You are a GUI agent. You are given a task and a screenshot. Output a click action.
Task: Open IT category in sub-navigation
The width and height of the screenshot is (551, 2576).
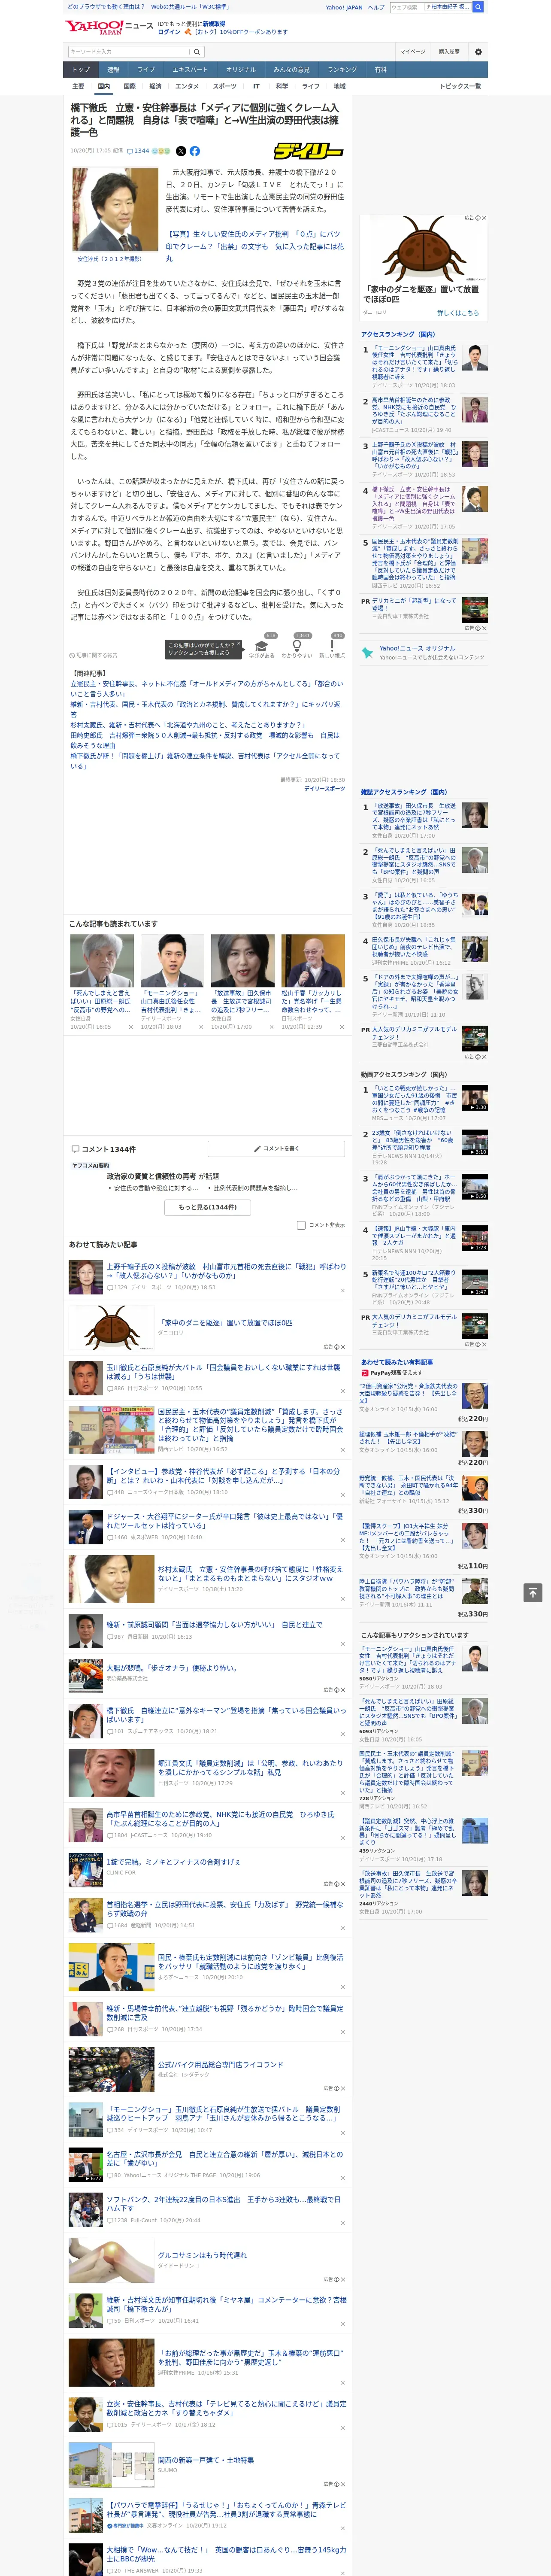coord(256,86)
